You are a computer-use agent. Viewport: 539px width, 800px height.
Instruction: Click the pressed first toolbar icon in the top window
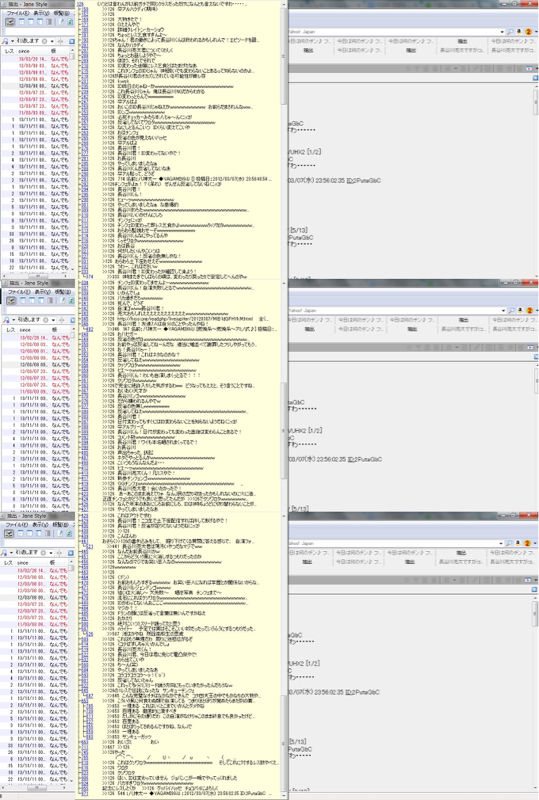click(10, 22)
